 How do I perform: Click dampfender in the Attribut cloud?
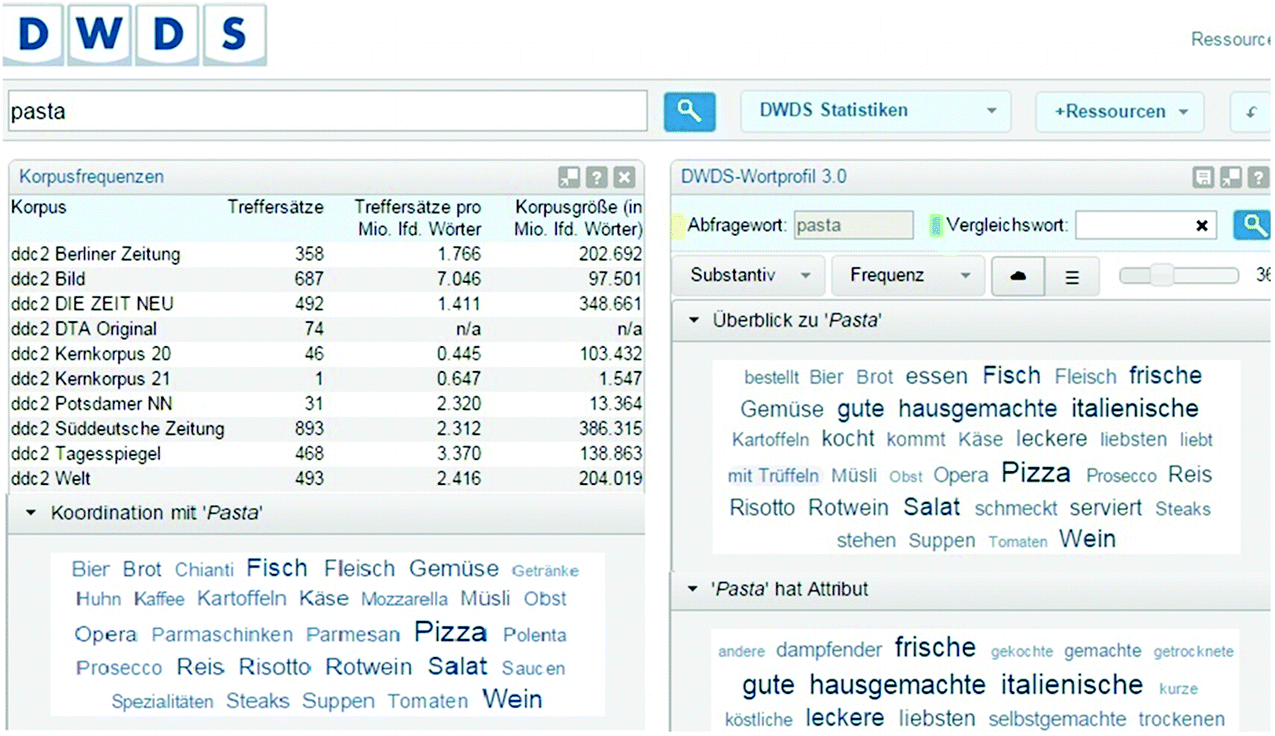(x=829, y=650)
